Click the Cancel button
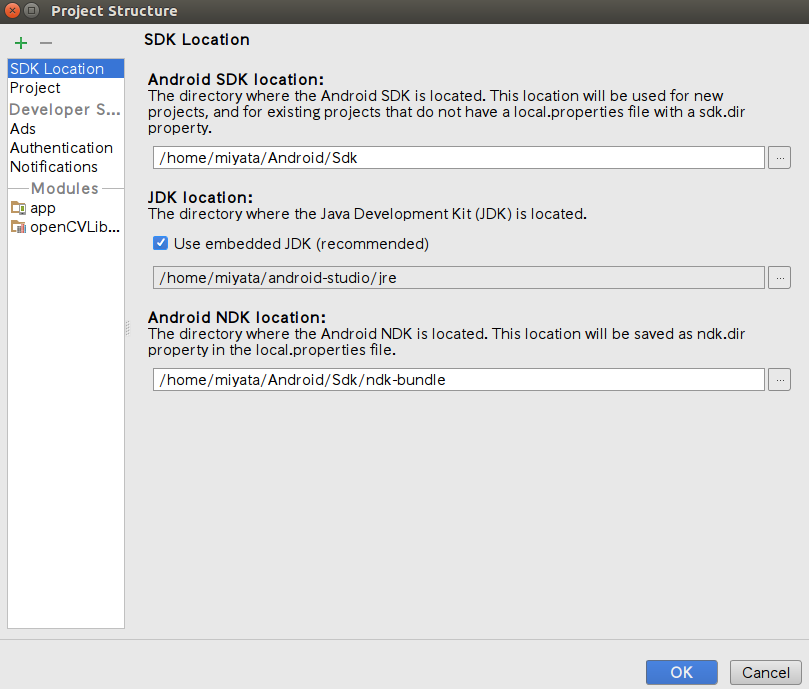The height and width of the screenshot is (689, 809). (766, 672)
